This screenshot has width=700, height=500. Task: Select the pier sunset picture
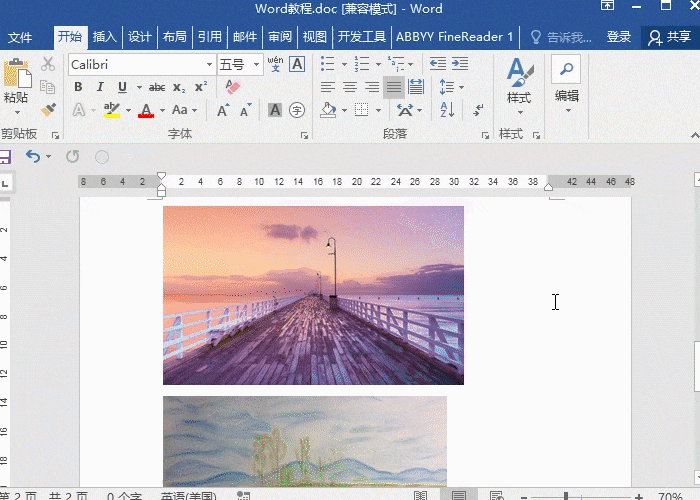pyautogui.click(x=313, y=295)
